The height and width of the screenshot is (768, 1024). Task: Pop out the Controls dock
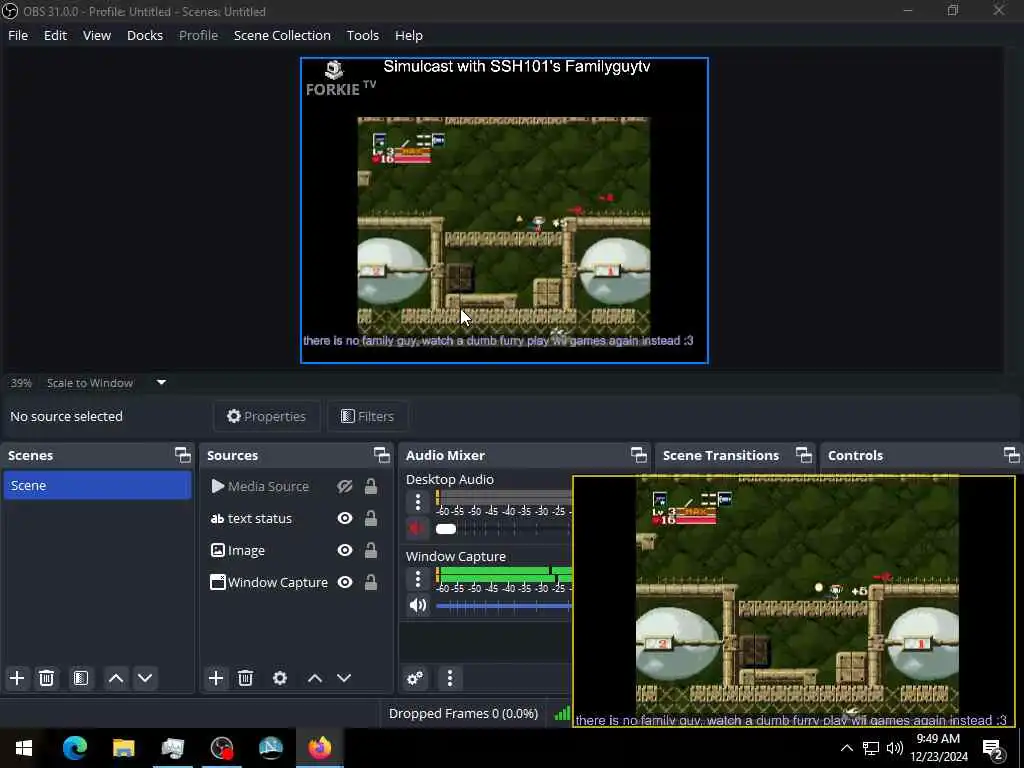tap(1011, 455)
